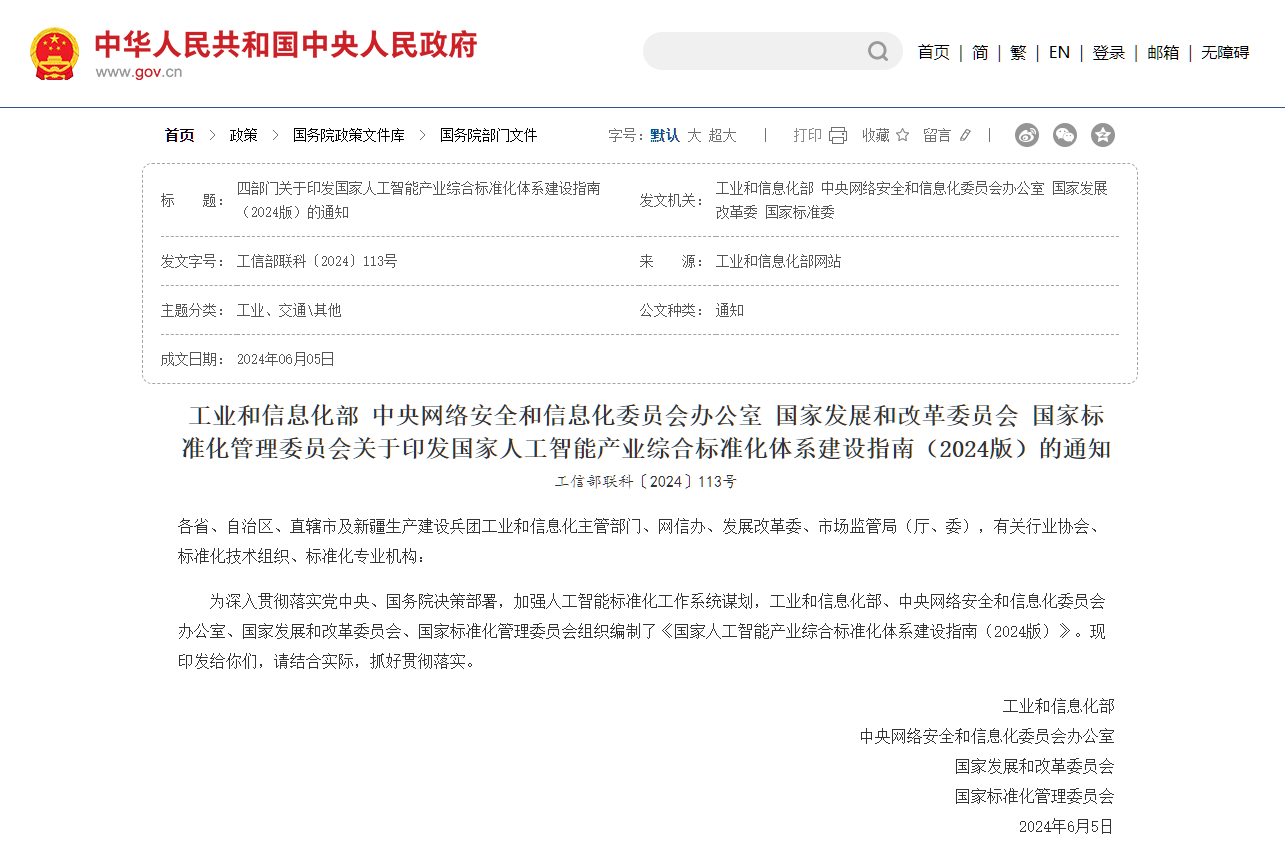Click the search magnifier icon
The width and height of the screenshot is (1285, 852).
click(877, 51)
